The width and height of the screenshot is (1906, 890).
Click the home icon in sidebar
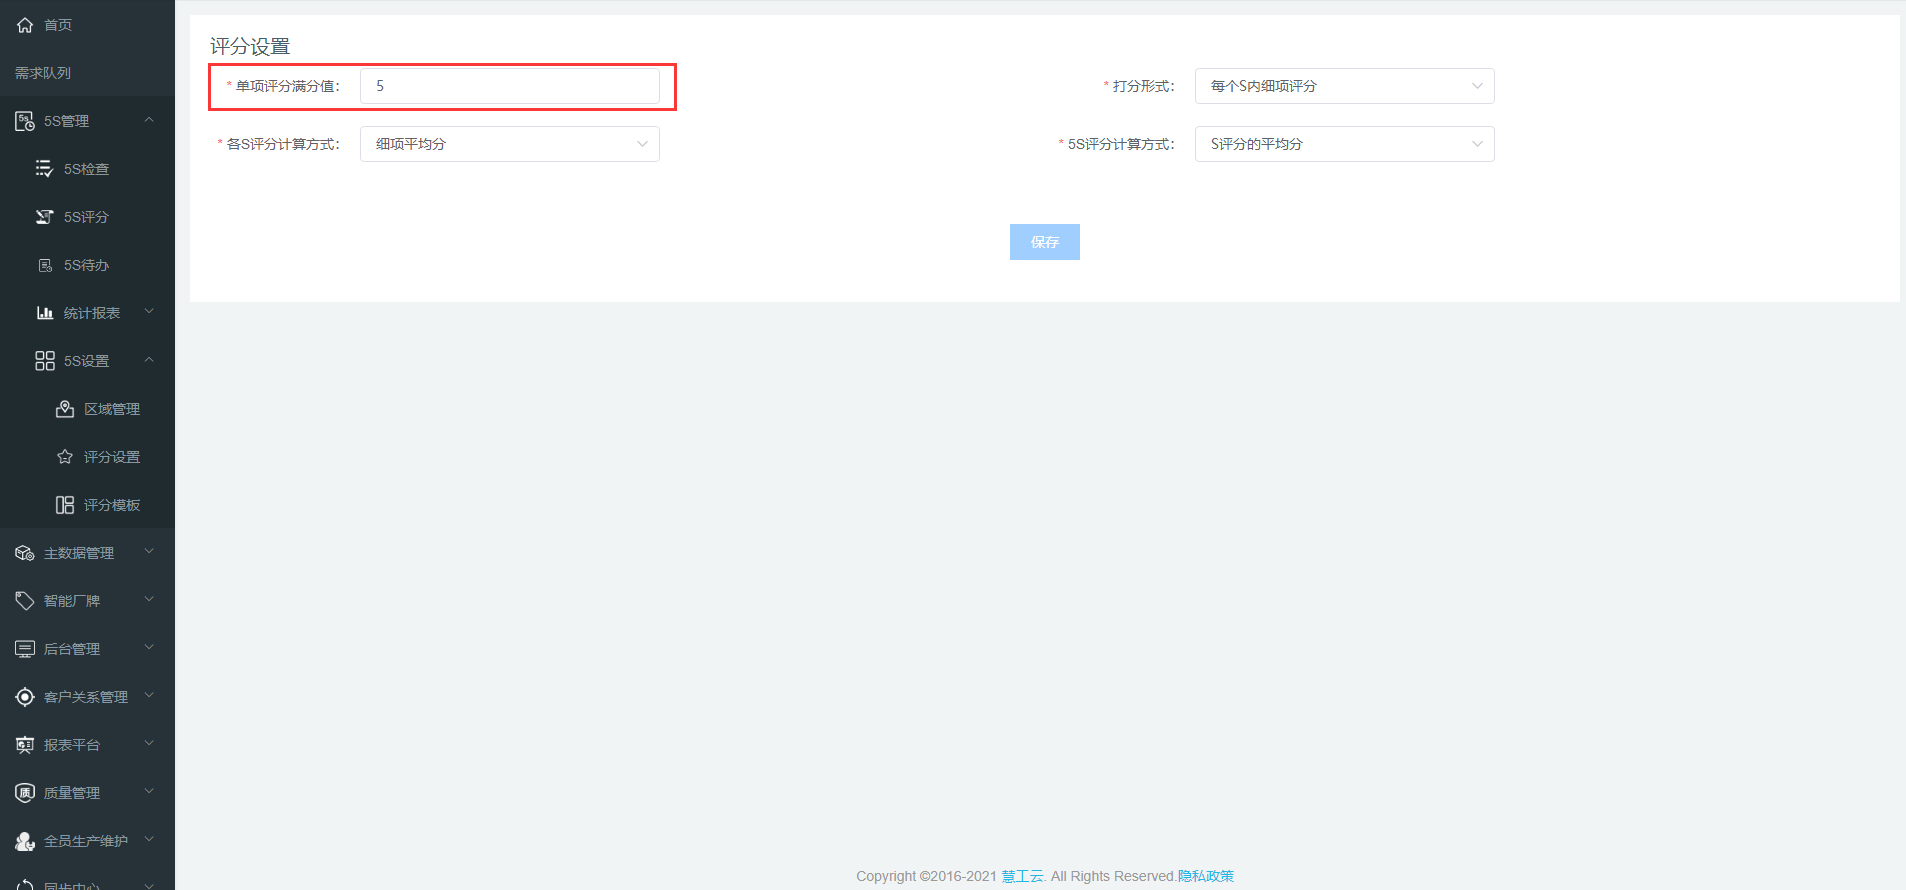click(x=25, y=25)
